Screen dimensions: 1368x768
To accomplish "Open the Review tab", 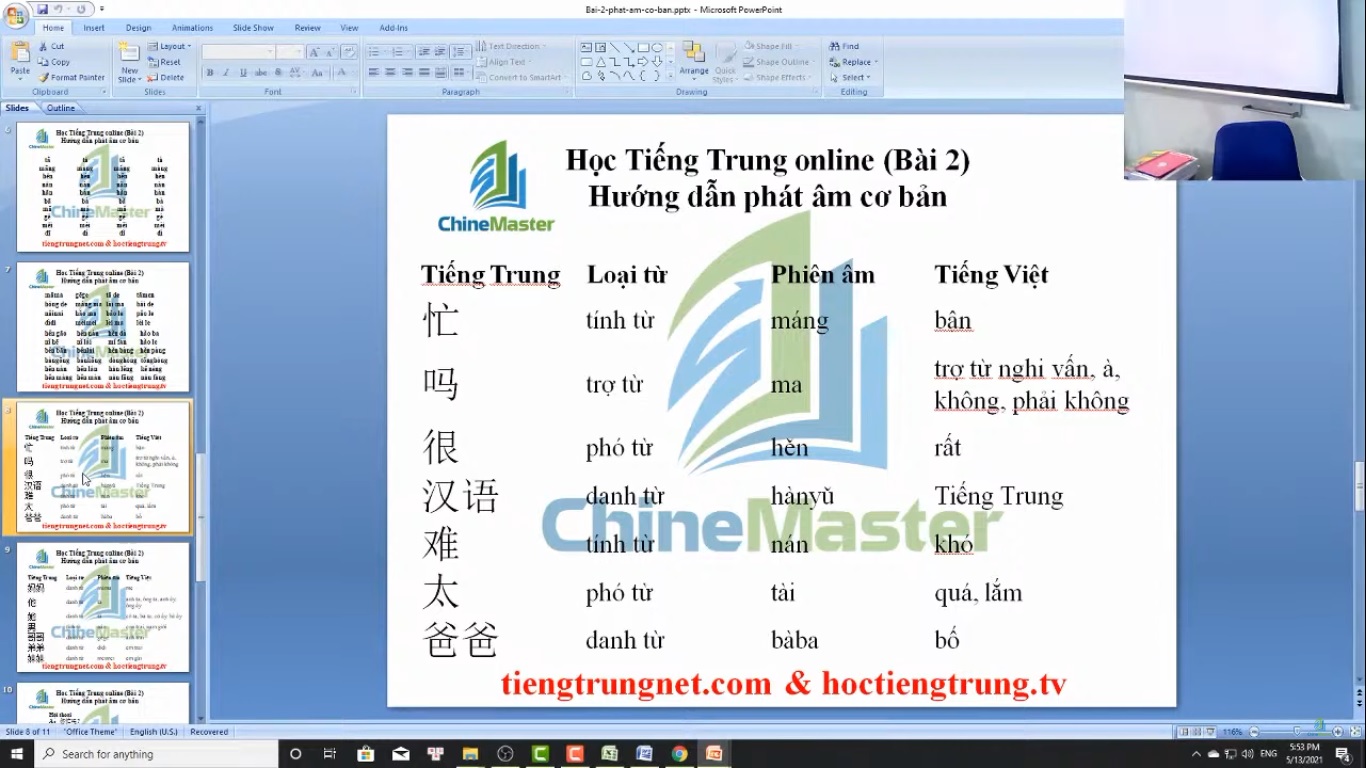I will [308, 28].
